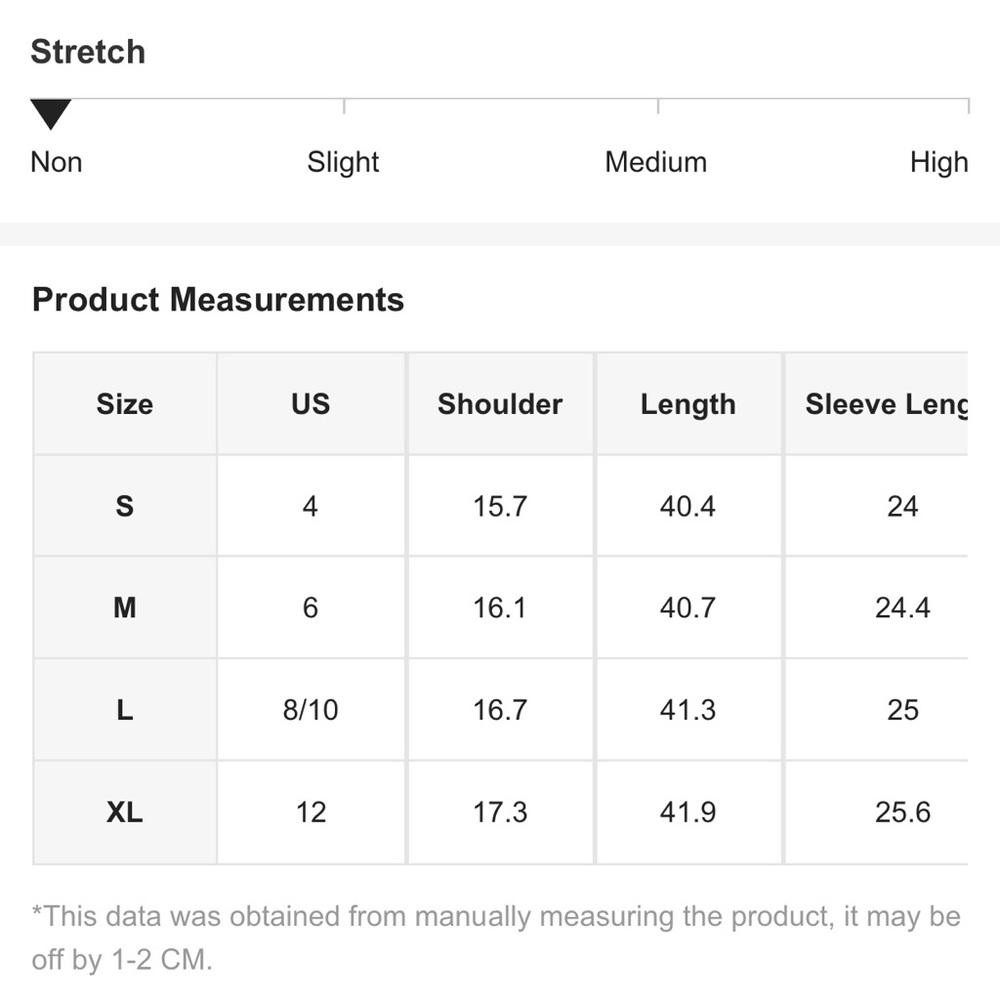Click the US column header
The image size is (1000, 1000).
(x=310, y=404)
